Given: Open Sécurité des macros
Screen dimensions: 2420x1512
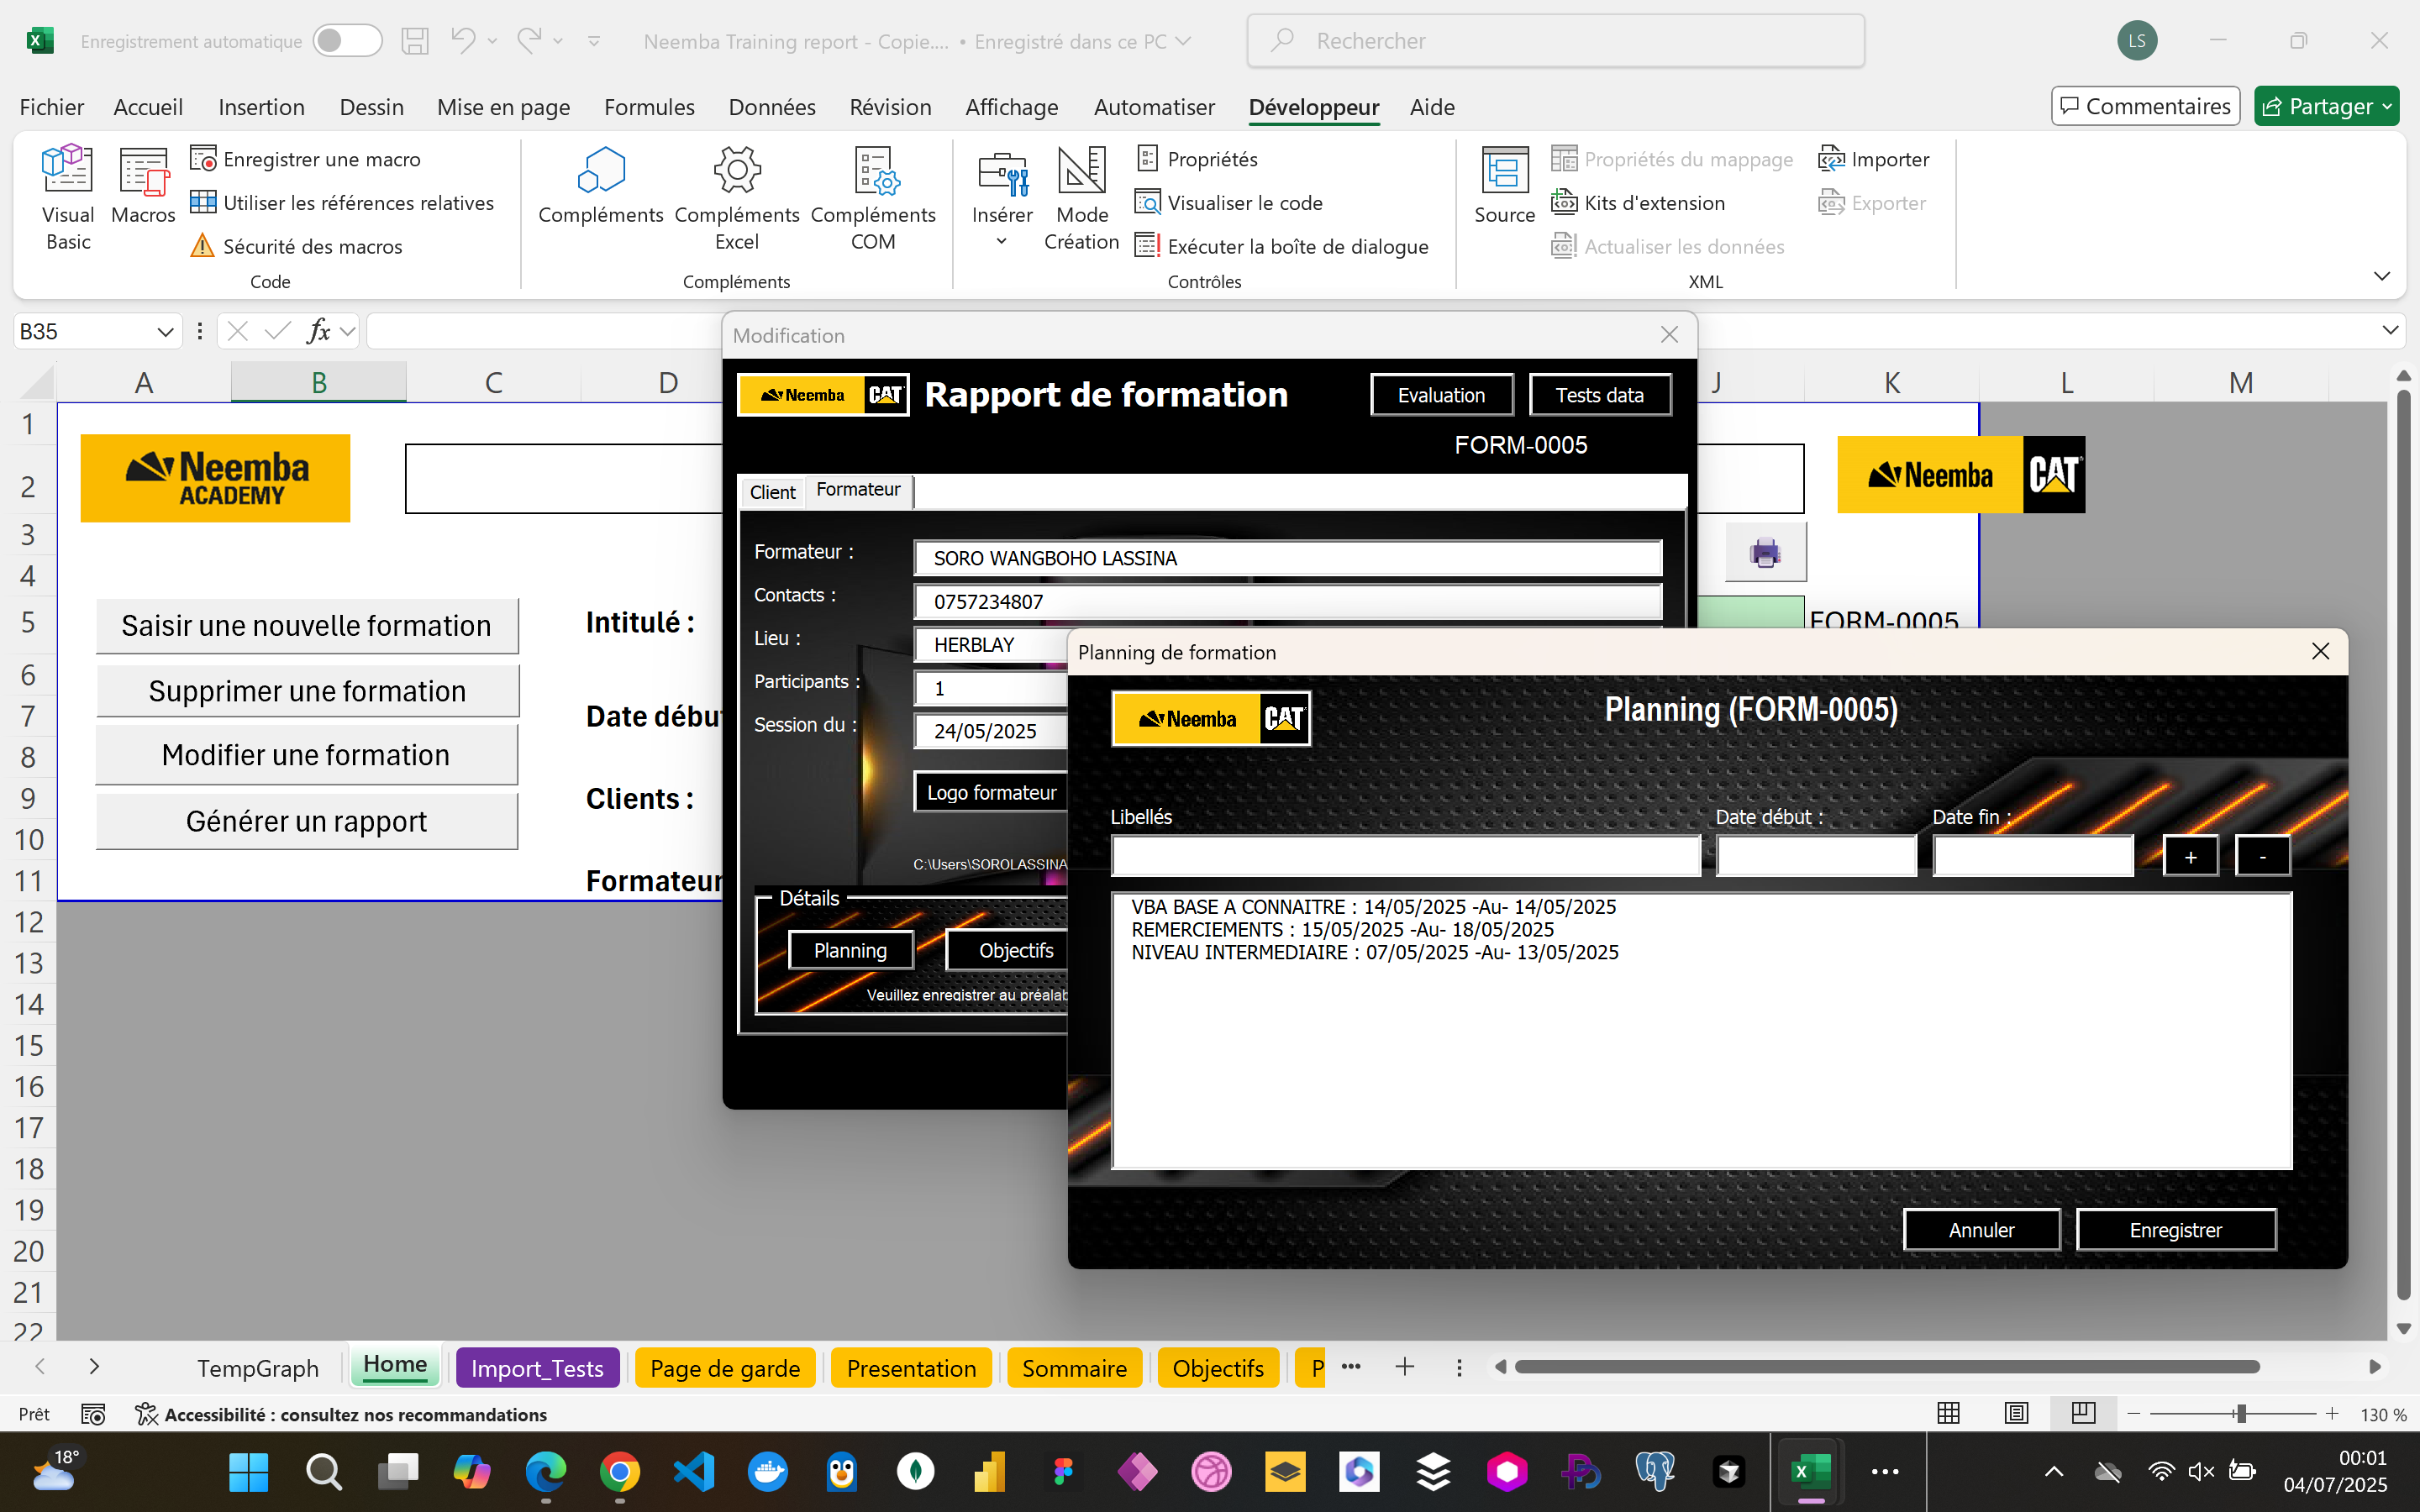Looking at the screenshot, I should (297, 246).
